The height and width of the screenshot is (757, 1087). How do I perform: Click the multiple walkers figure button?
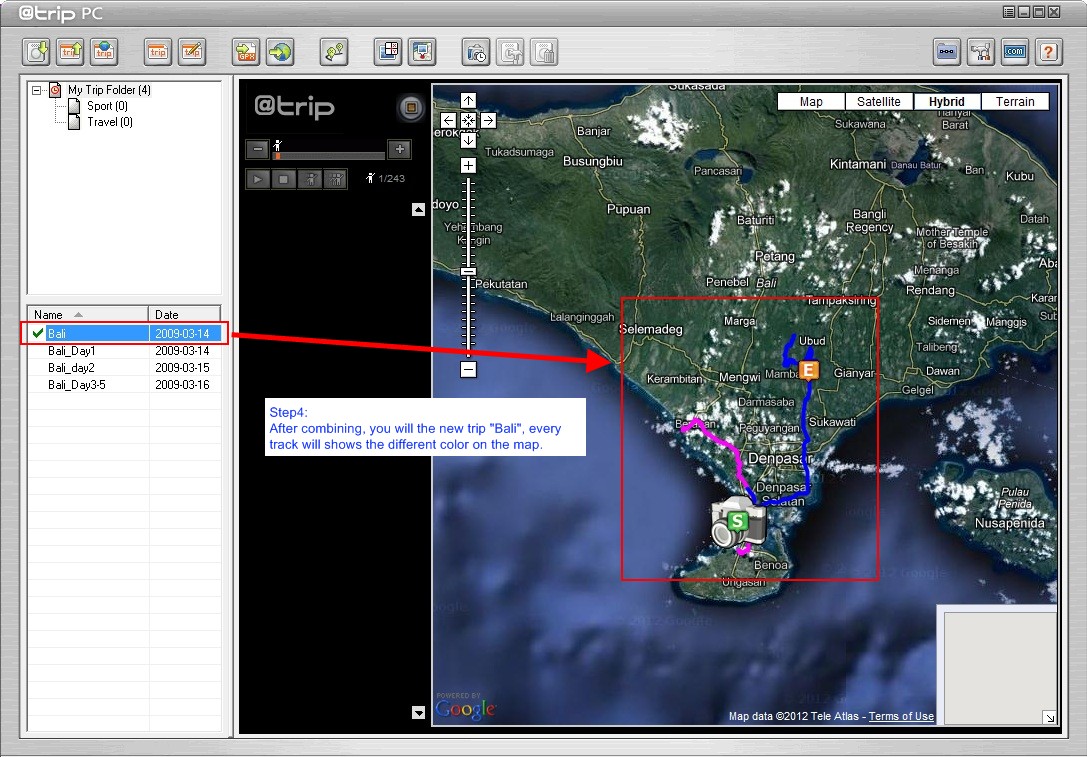point(336,179)
